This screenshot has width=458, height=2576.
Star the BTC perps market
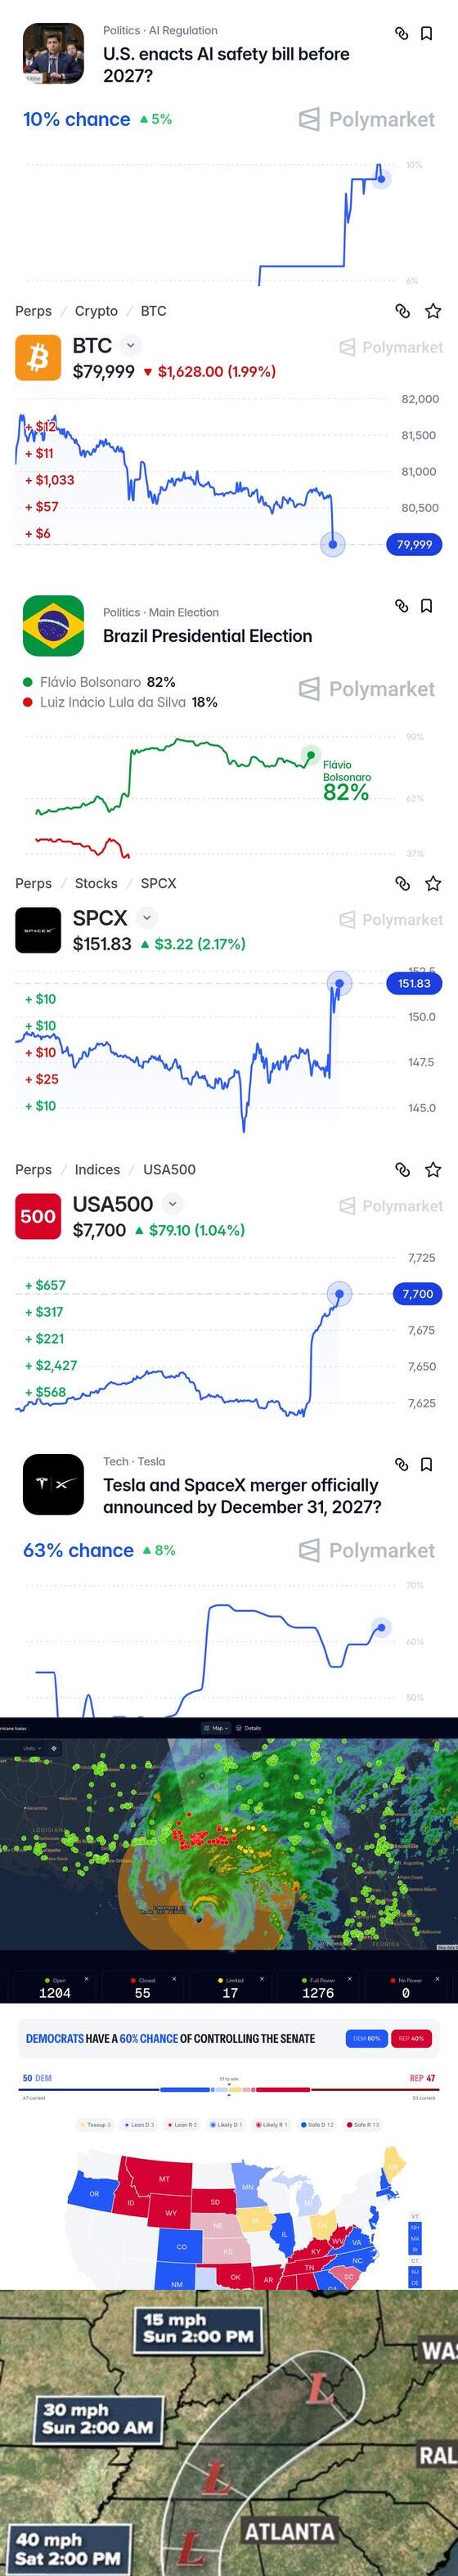(x=433, y=311)
